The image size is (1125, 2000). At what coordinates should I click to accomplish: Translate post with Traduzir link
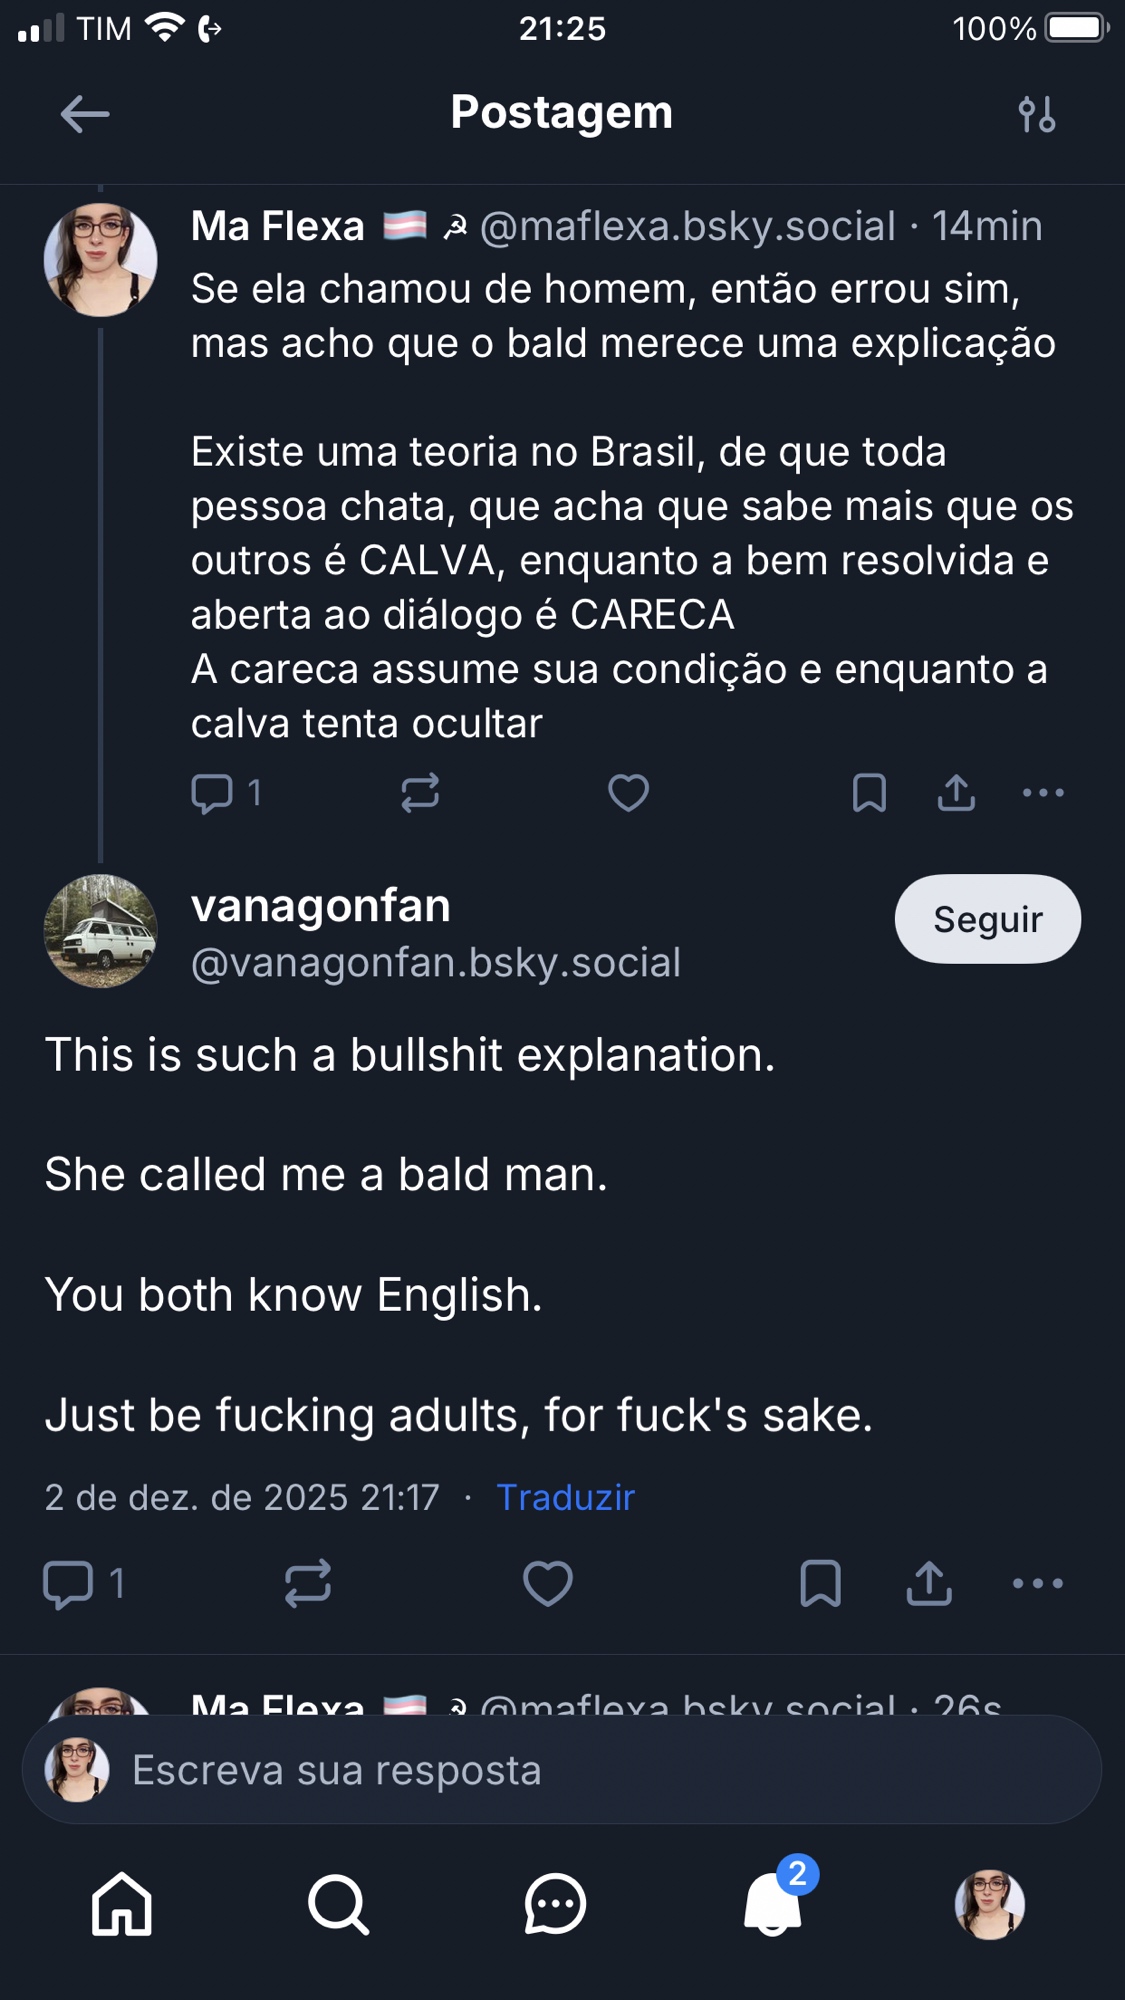coord(565,1497)
